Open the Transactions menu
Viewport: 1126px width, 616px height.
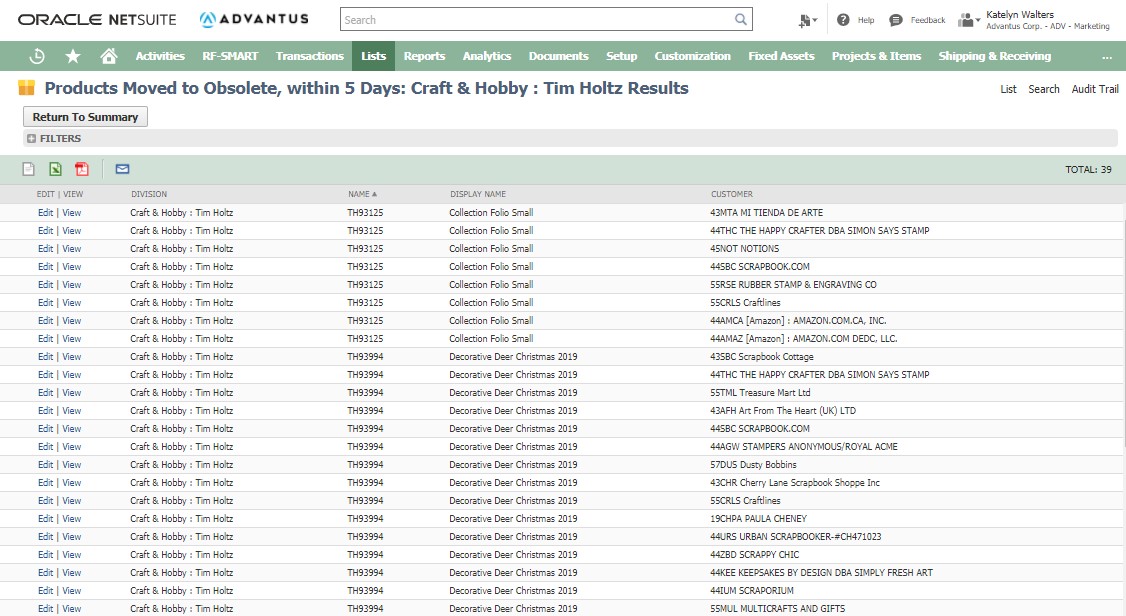click(310, 56)
